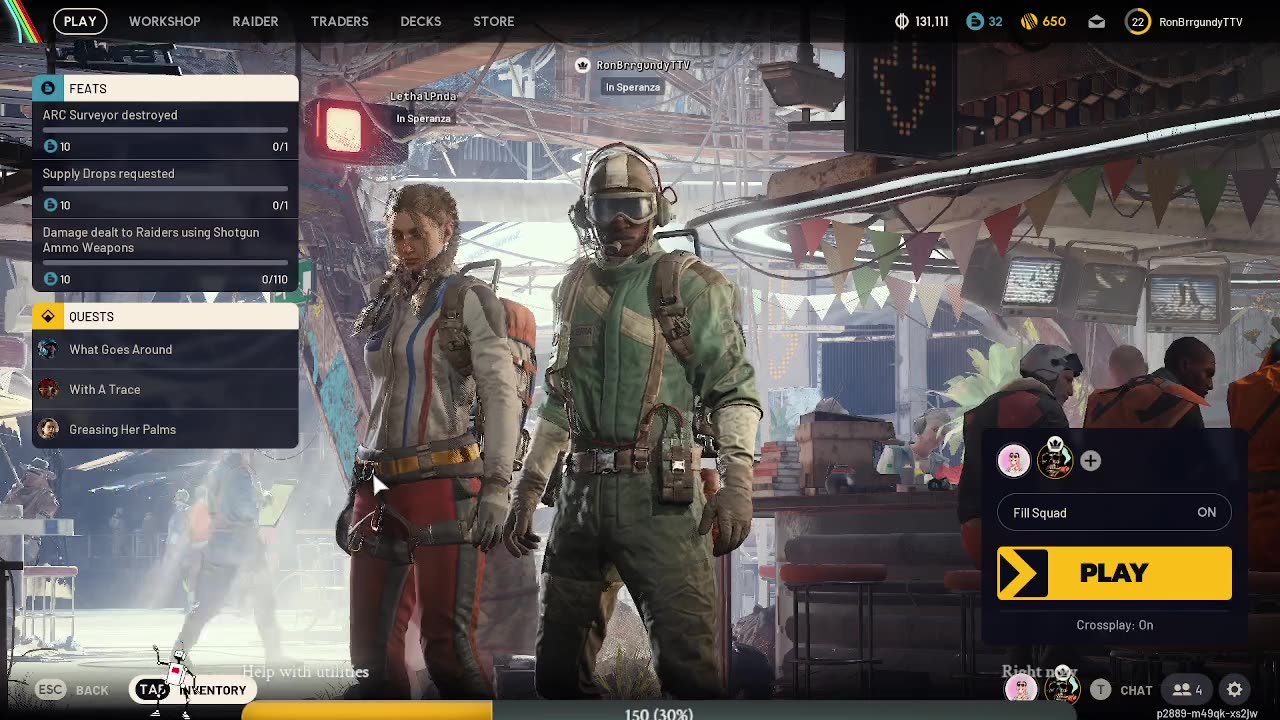Toggle the Crossplay: On setting
Screen dimensions: 1280x720
[1114, 625]
